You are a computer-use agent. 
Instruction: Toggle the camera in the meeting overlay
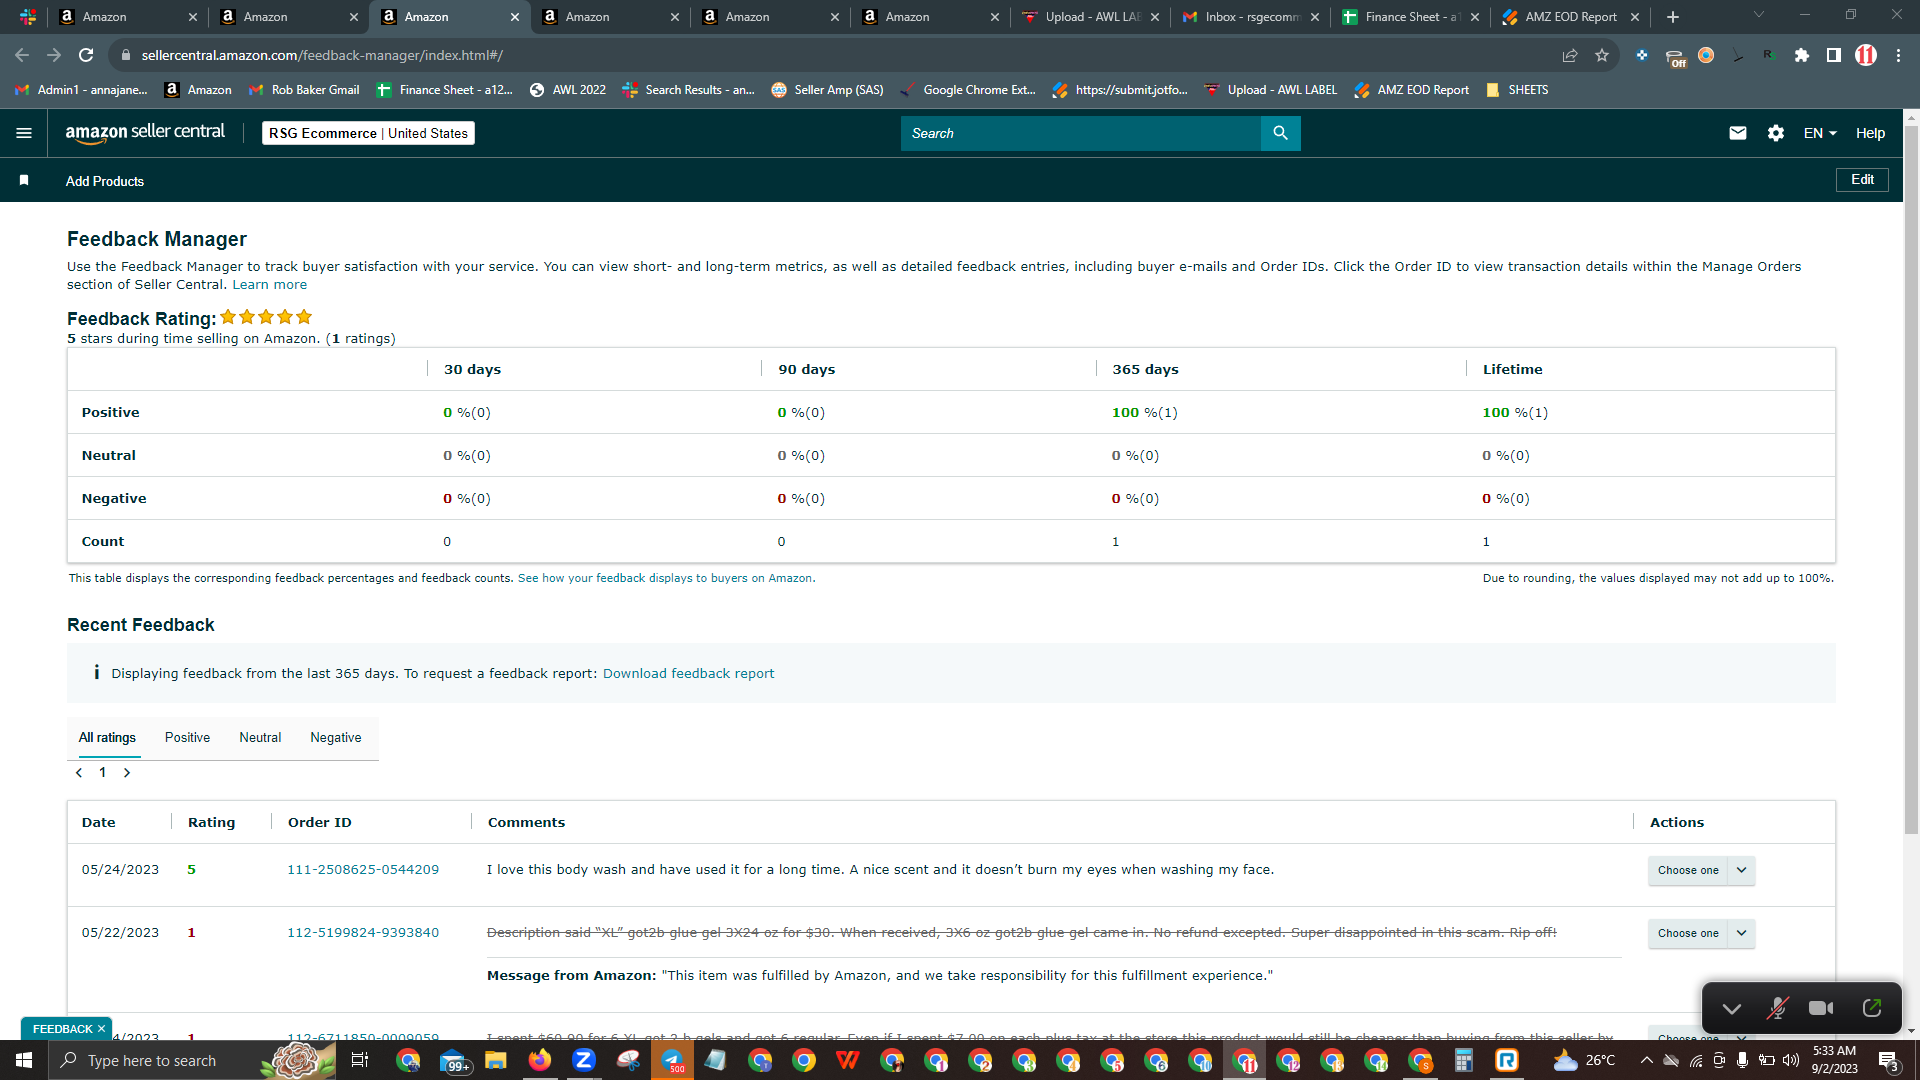pos(1821,1008)
